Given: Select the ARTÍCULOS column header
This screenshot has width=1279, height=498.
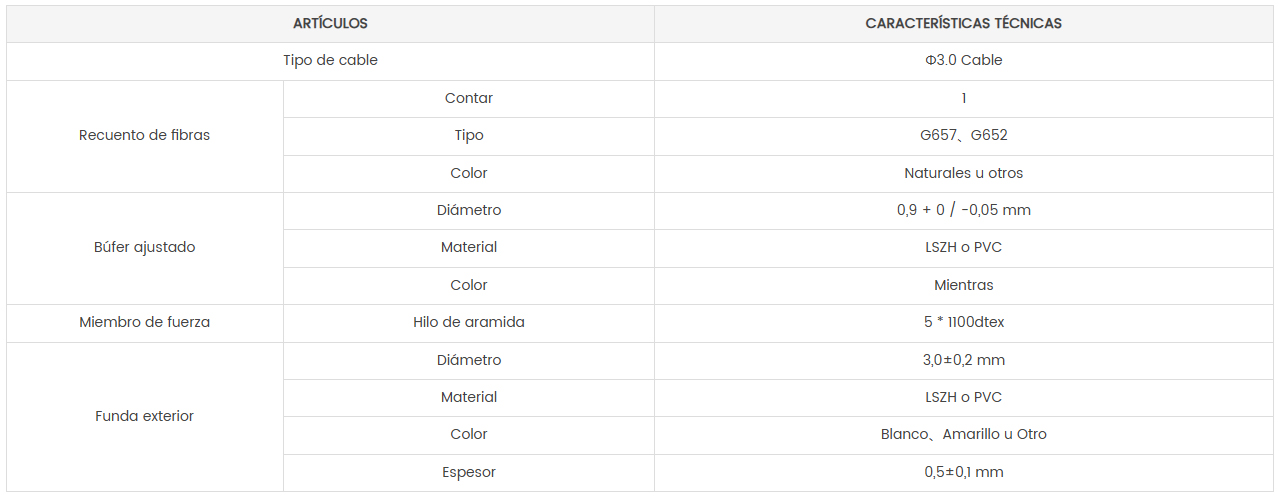Looking at the screenshot, I should pos(330,23).
